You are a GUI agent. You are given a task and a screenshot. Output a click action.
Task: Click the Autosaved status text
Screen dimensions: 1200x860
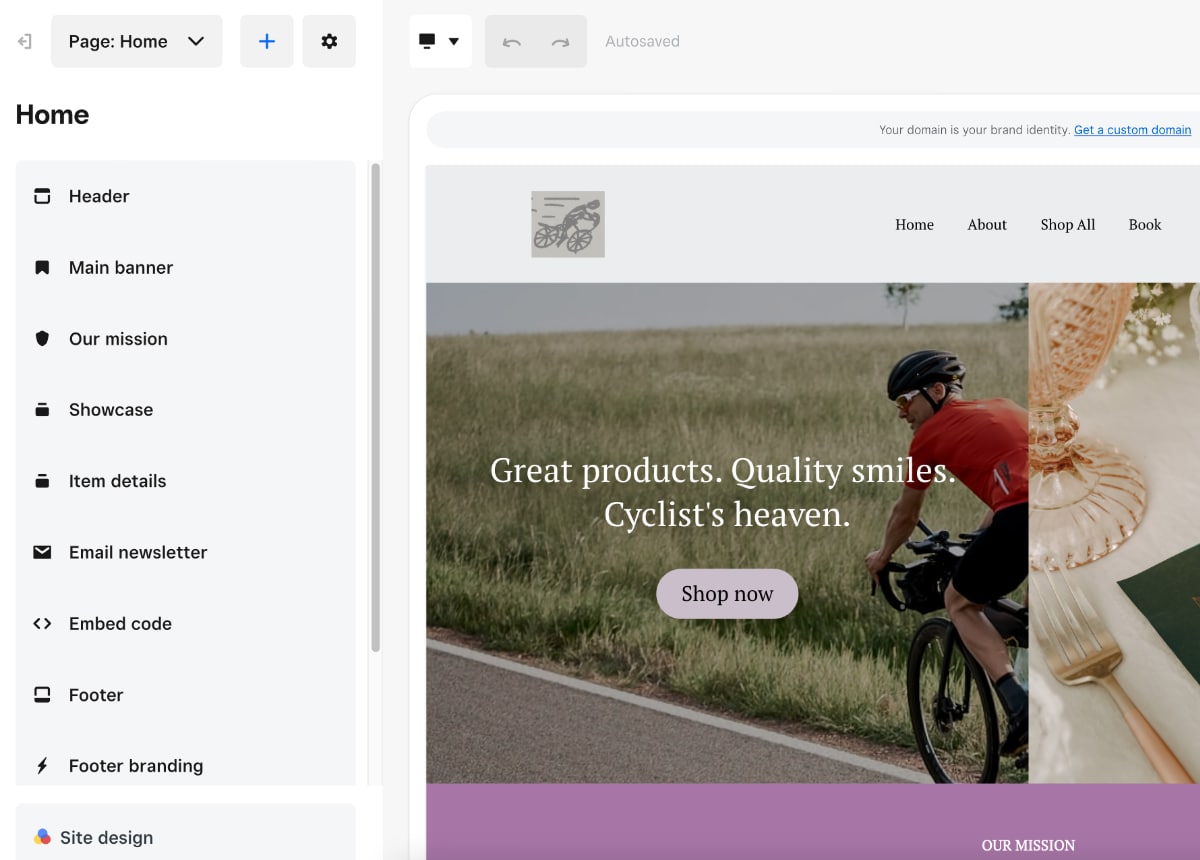click(x=642, y=41)
